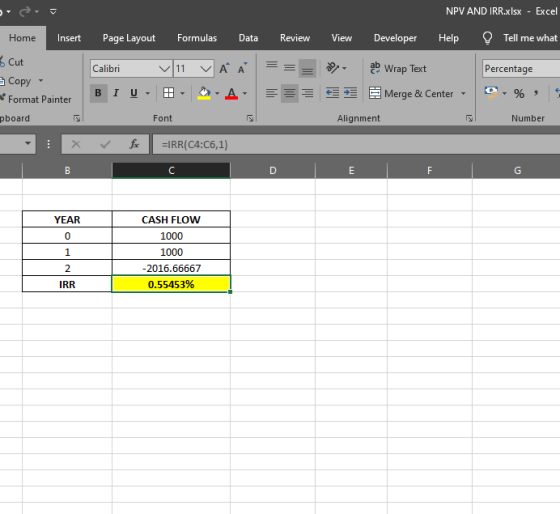Open the Fill Color dropdown arrow
This screenshot has width=560, height=514.
pyautogui.click(x=217, y=94)
